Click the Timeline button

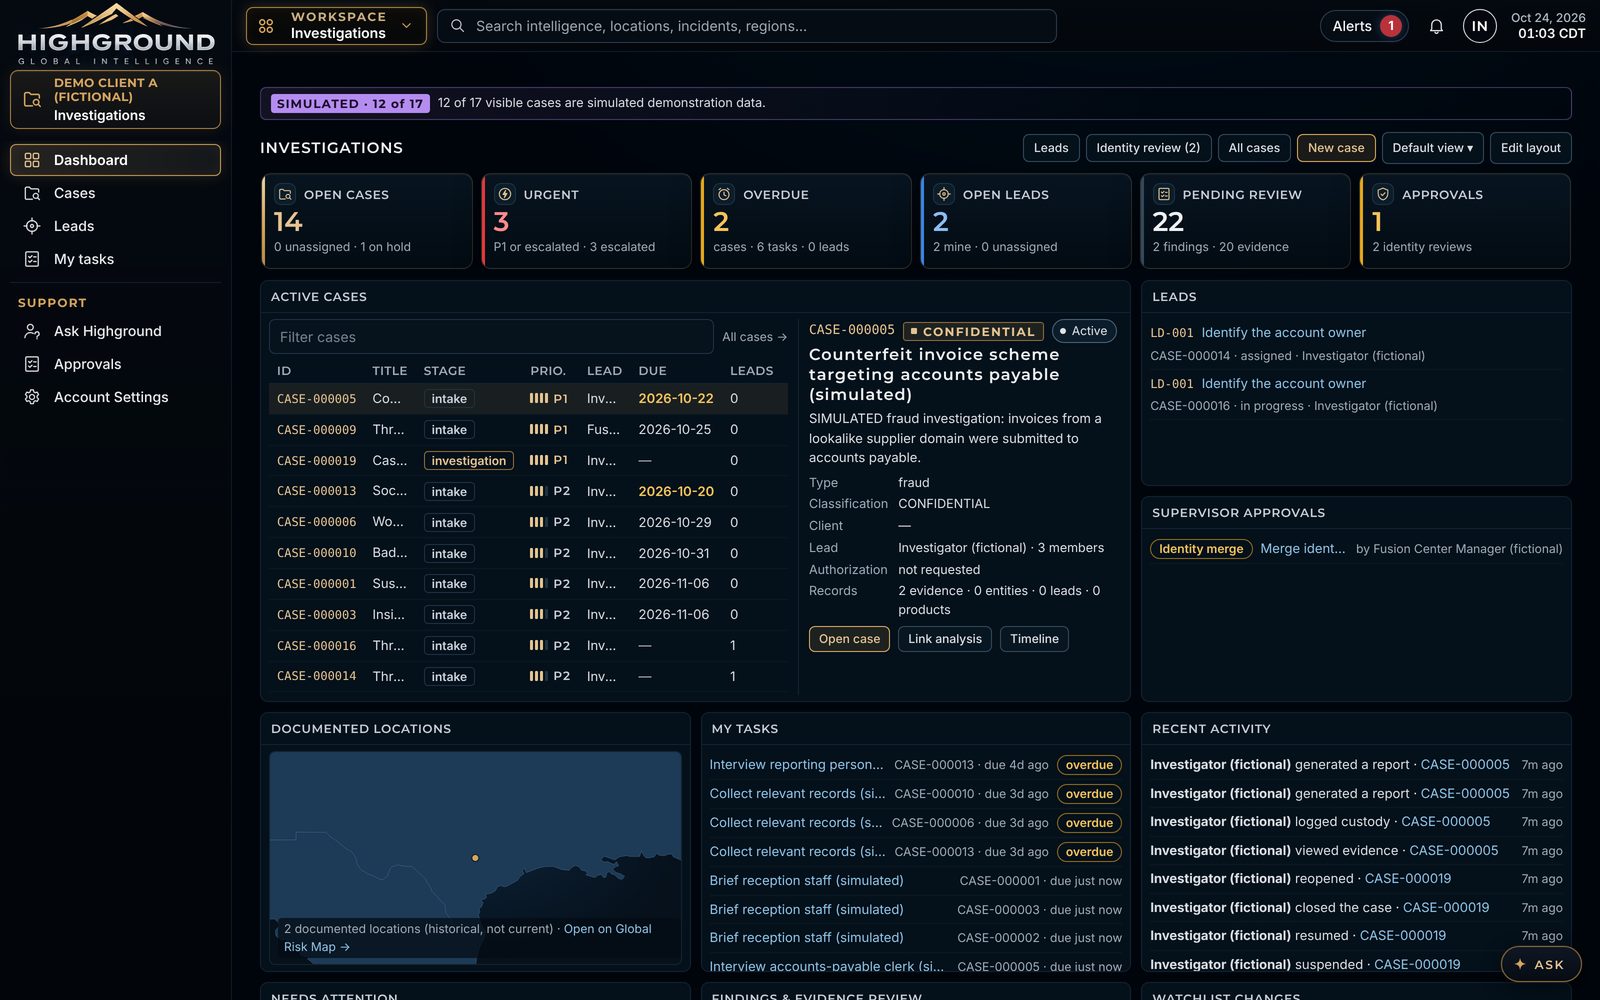pos(1034,639)
